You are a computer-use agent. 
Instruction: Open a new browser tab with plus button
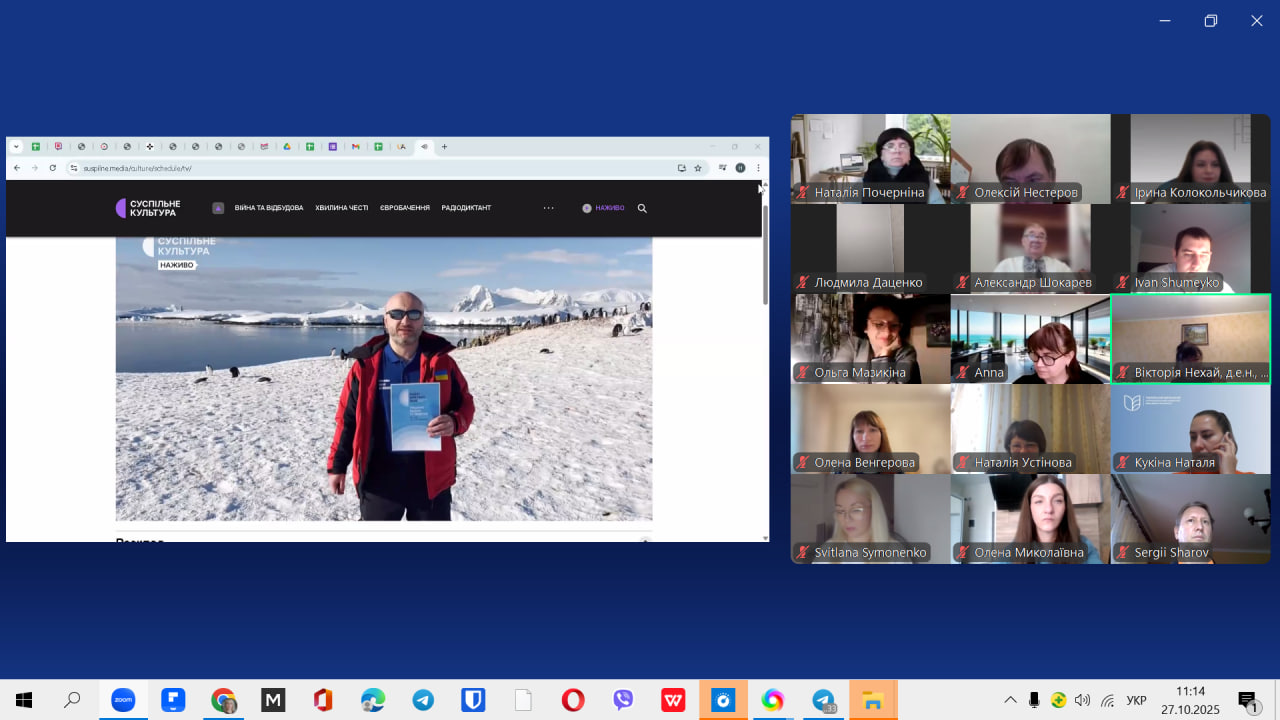pyautogui.click(x=444, y=147)
